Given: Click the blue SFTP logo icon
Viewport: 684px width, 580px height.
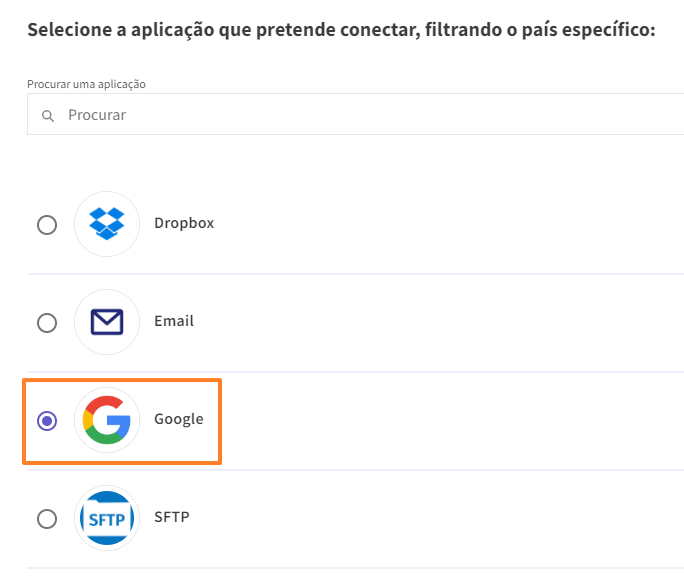Looking at the screenshot, I should pos(107,518).
